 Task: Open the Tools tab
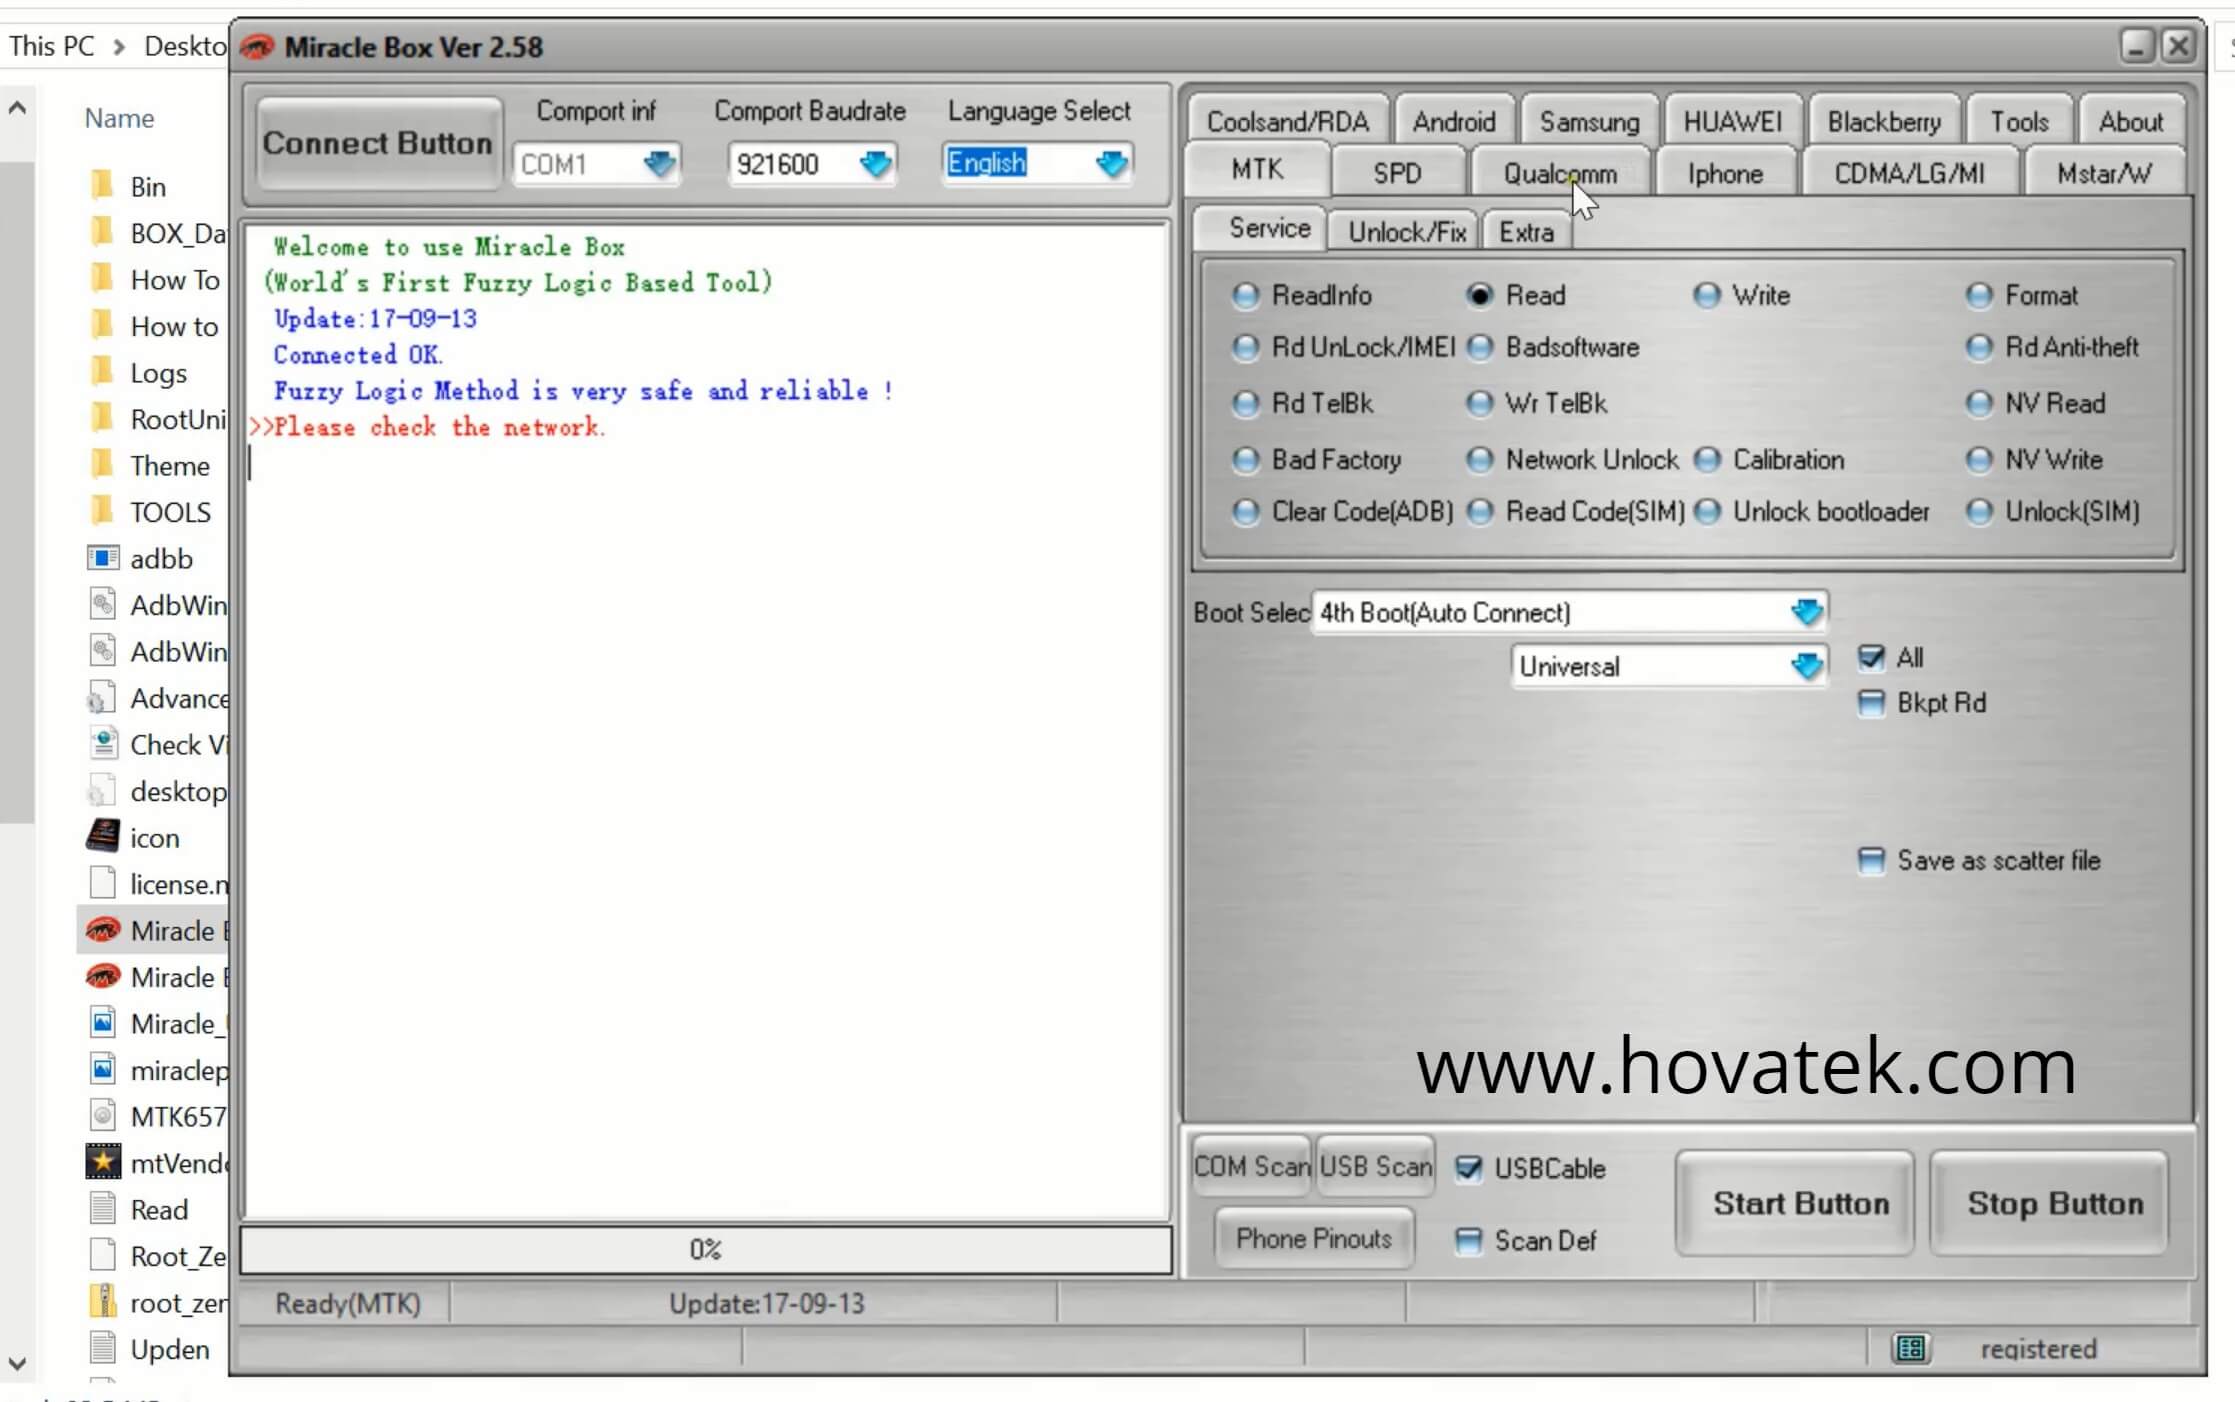[x=2019, y=121]
